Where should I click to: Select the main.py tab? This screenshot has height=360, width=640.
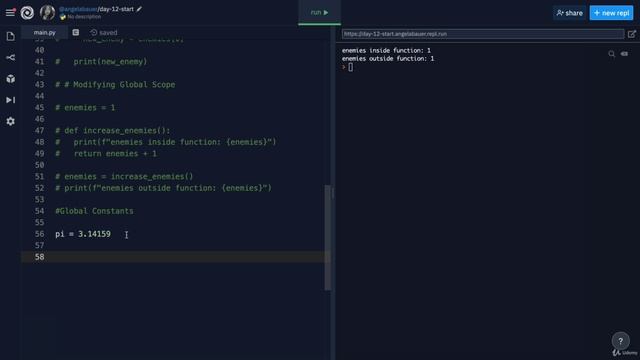pyautogui.click(x=44, y=32)
